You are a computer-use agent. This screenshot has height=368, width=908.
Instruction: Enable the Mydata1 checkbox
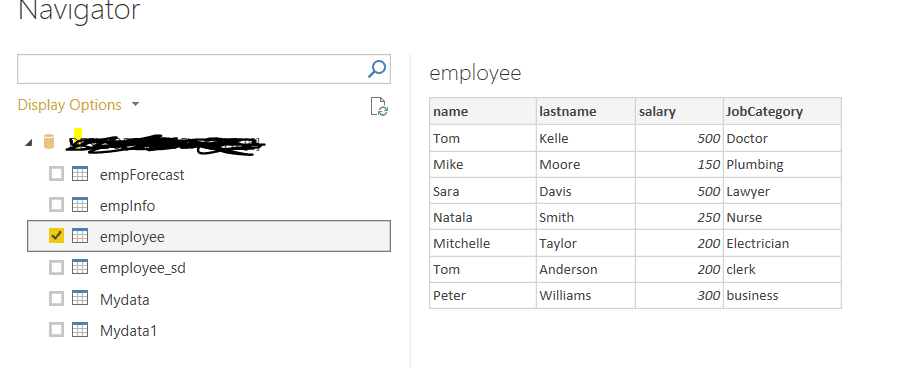click(56, 330)
